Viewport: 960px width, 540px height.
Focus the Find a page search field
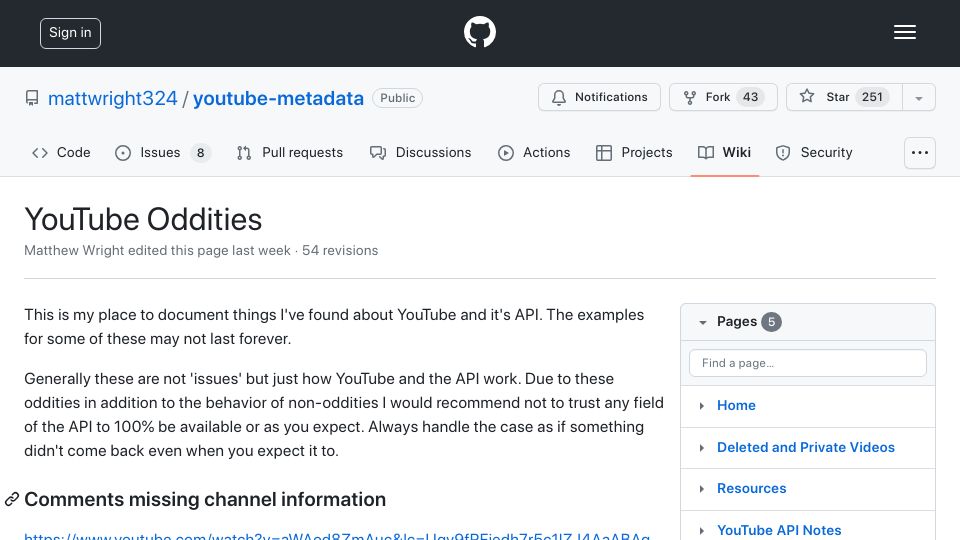pyautogui.click(x=808, y=363)
